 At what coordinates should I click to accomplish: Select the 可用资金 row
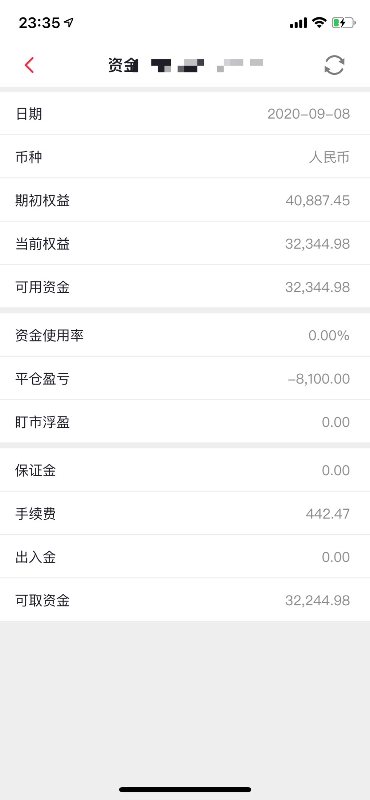click(x=185, y=287)
